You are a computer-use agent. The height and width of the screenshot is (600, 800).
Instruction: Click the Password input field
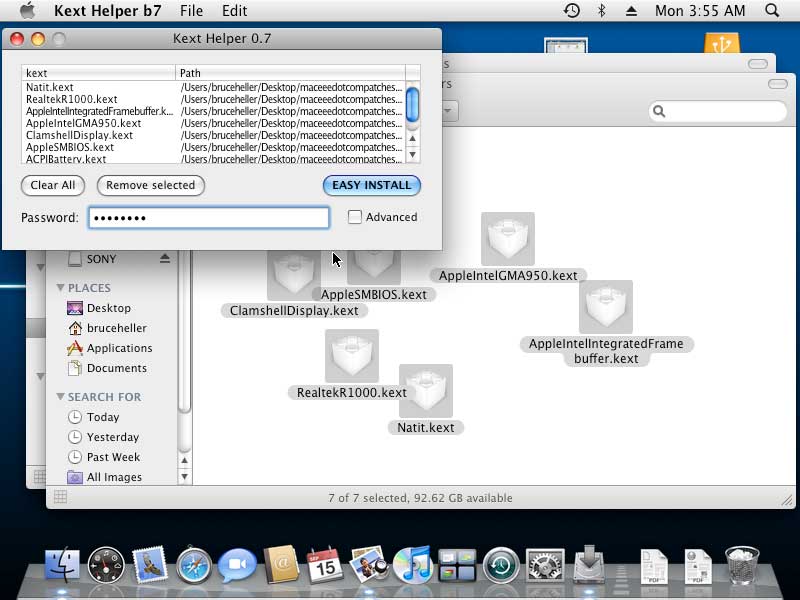pos(209,217)
